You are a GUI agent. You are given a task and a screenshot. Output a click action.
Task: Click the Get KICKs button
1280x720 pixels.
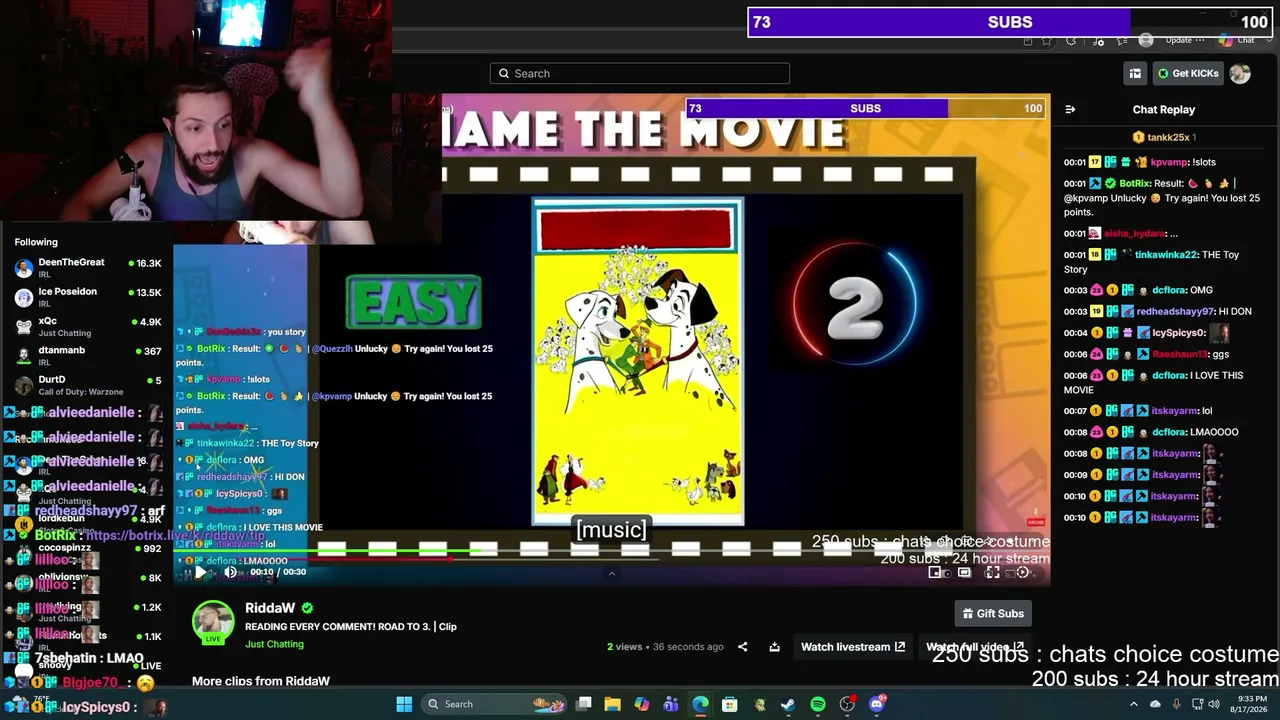coord(1188,73)
